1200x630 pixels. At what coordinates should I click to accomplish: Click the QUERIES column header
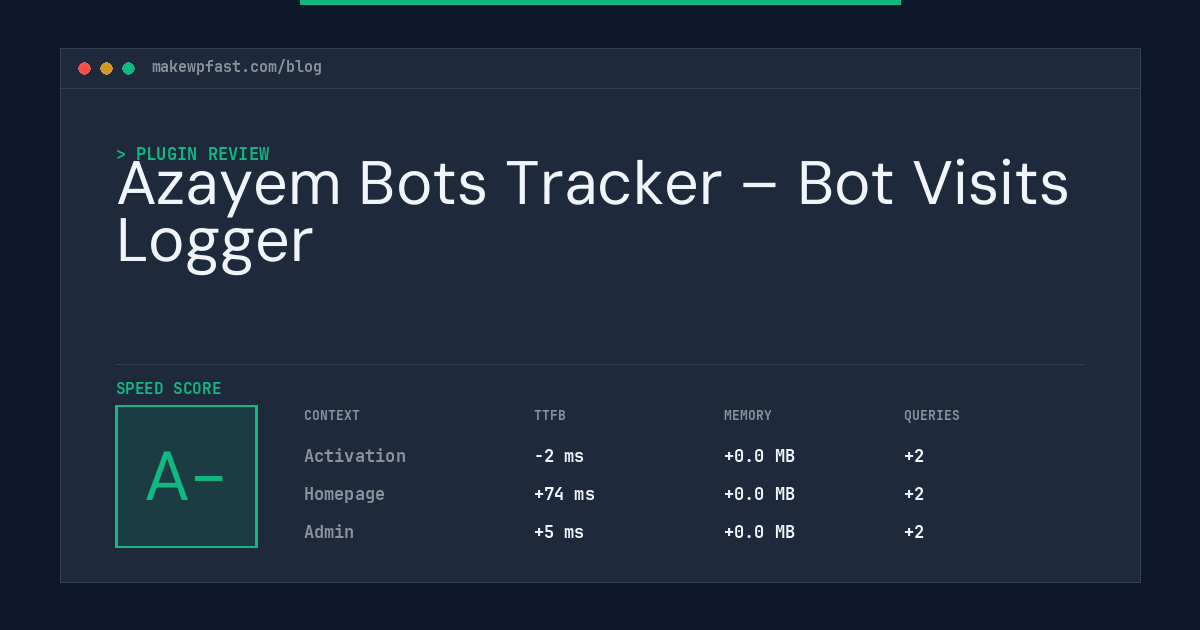click(932, 416)
